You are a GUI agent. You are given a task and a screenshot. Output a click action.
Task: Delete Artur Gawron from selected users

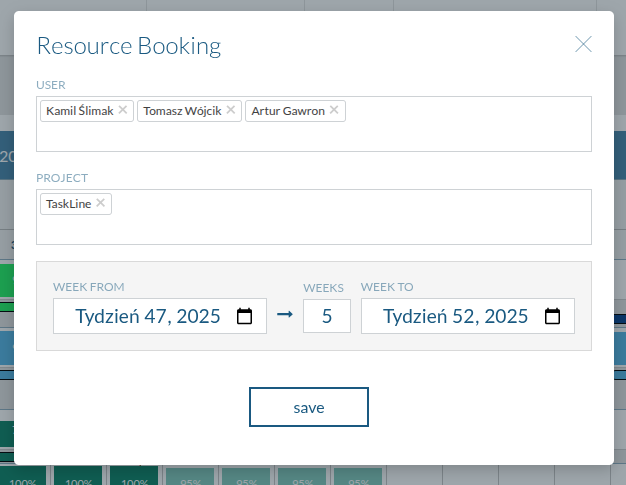334,110
